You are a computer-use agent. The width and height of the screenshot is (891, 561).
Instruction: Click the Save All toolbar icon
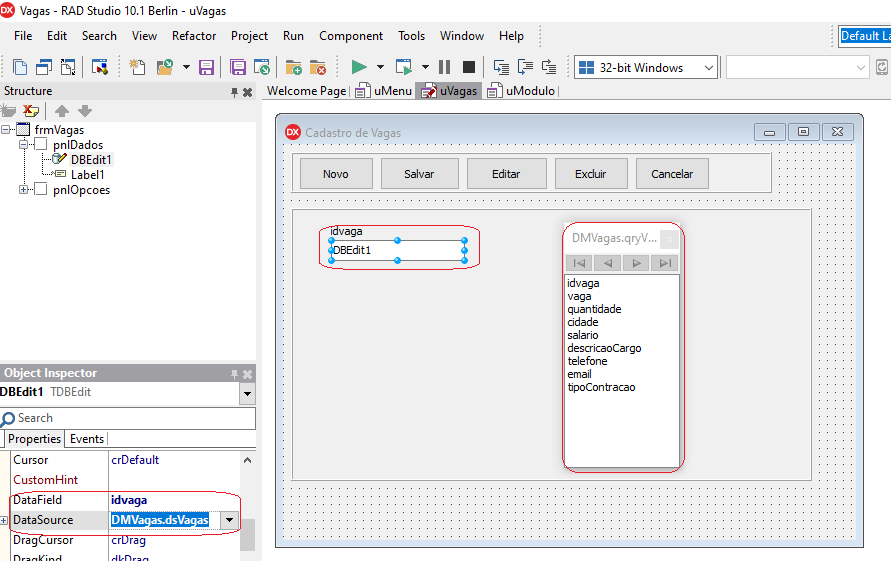coord(238,68)
